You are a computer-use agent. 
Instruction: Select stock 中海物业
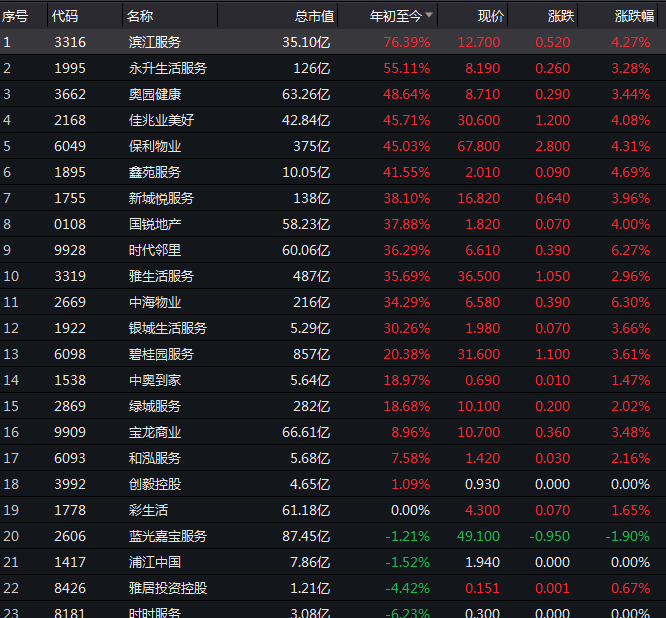click(x=155, y=302)
